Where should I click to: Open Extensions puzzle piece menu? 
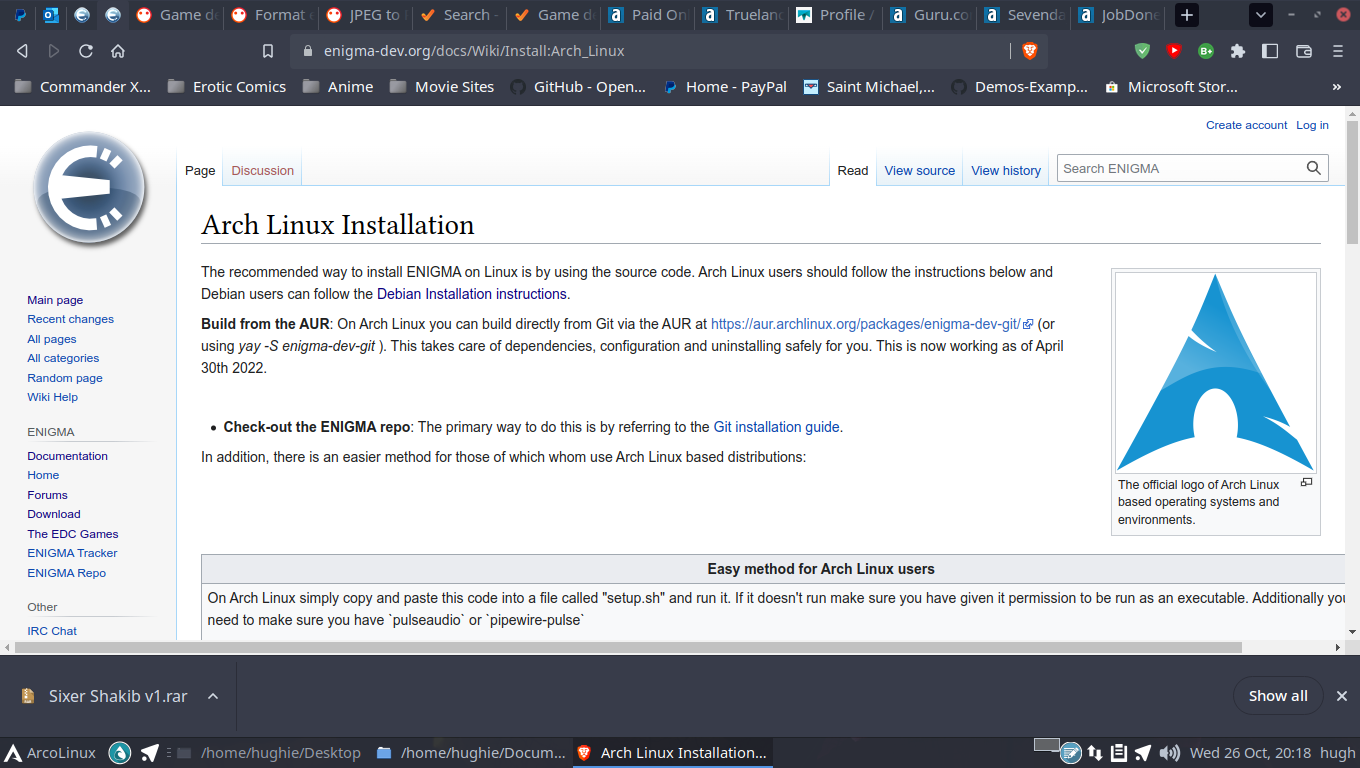1238,51
